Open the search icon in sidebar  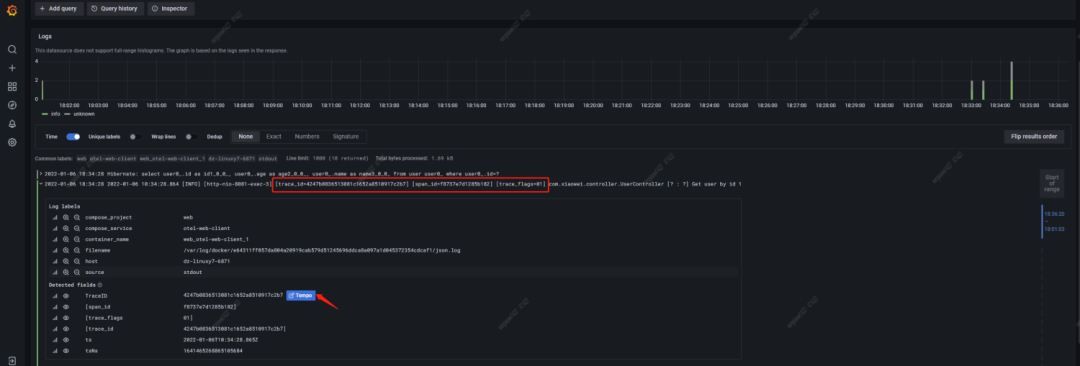[12, 50]
